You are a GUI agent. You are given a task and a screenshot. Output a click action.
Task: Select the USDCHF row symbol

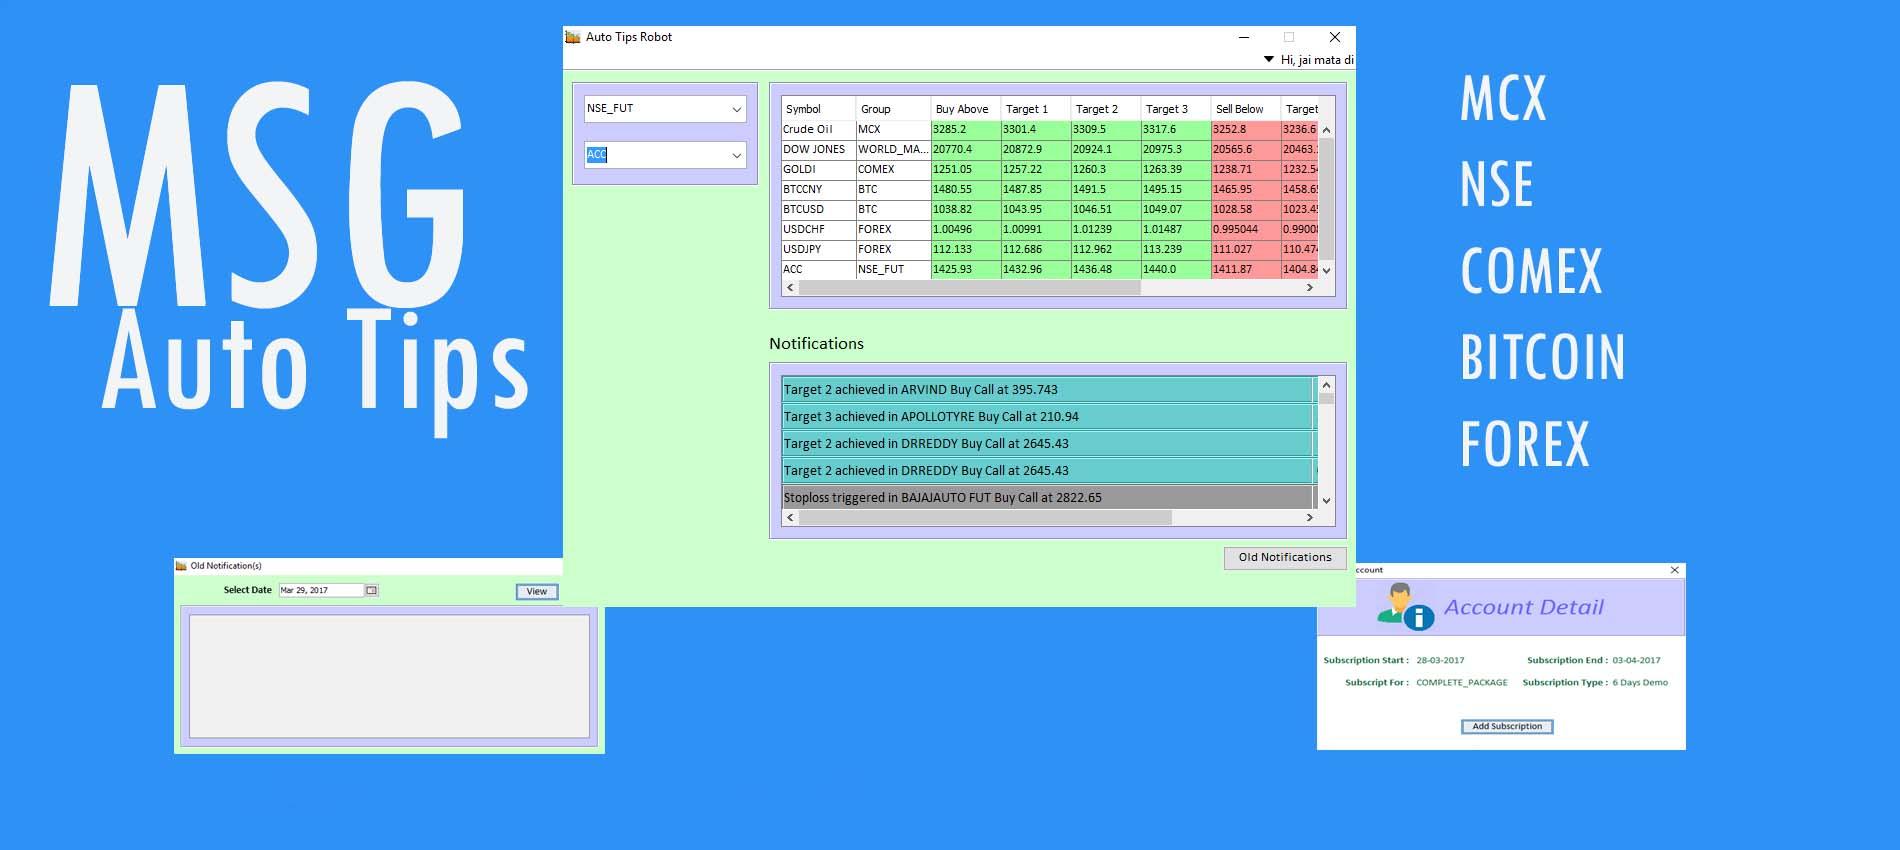click(x=818, y=230)
